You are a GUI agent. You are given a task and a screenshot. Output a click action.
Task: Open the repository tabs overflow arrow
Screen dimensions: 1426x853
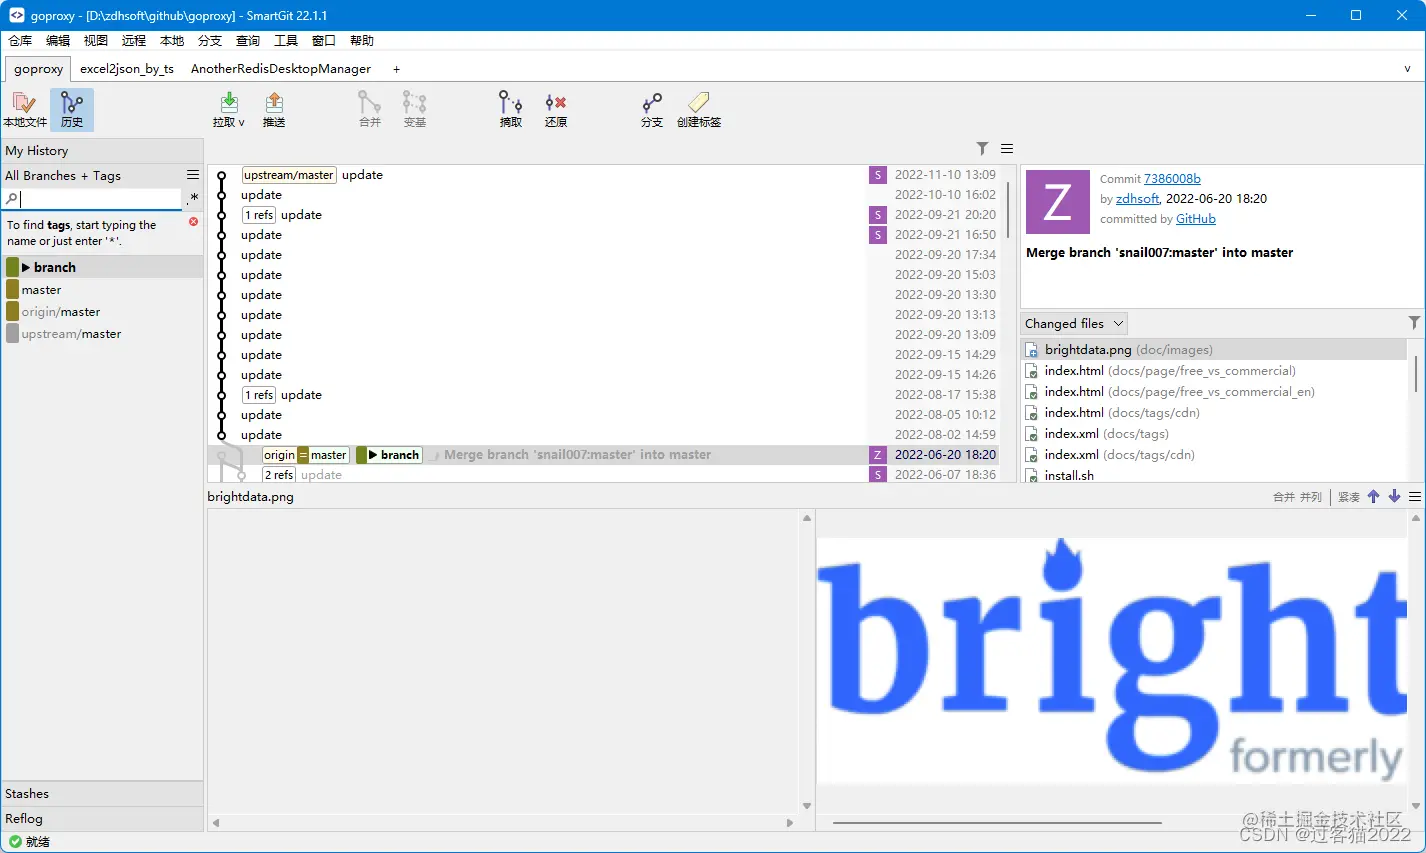(1407, 69)
